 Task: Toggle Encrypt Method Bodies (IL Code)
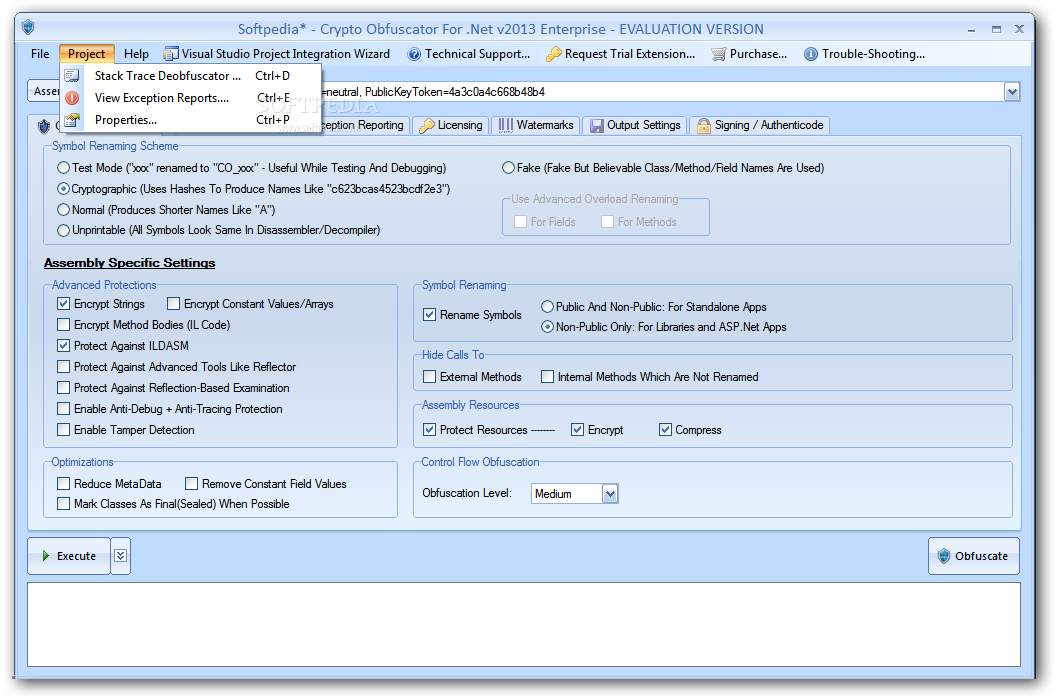pos(63,325)
